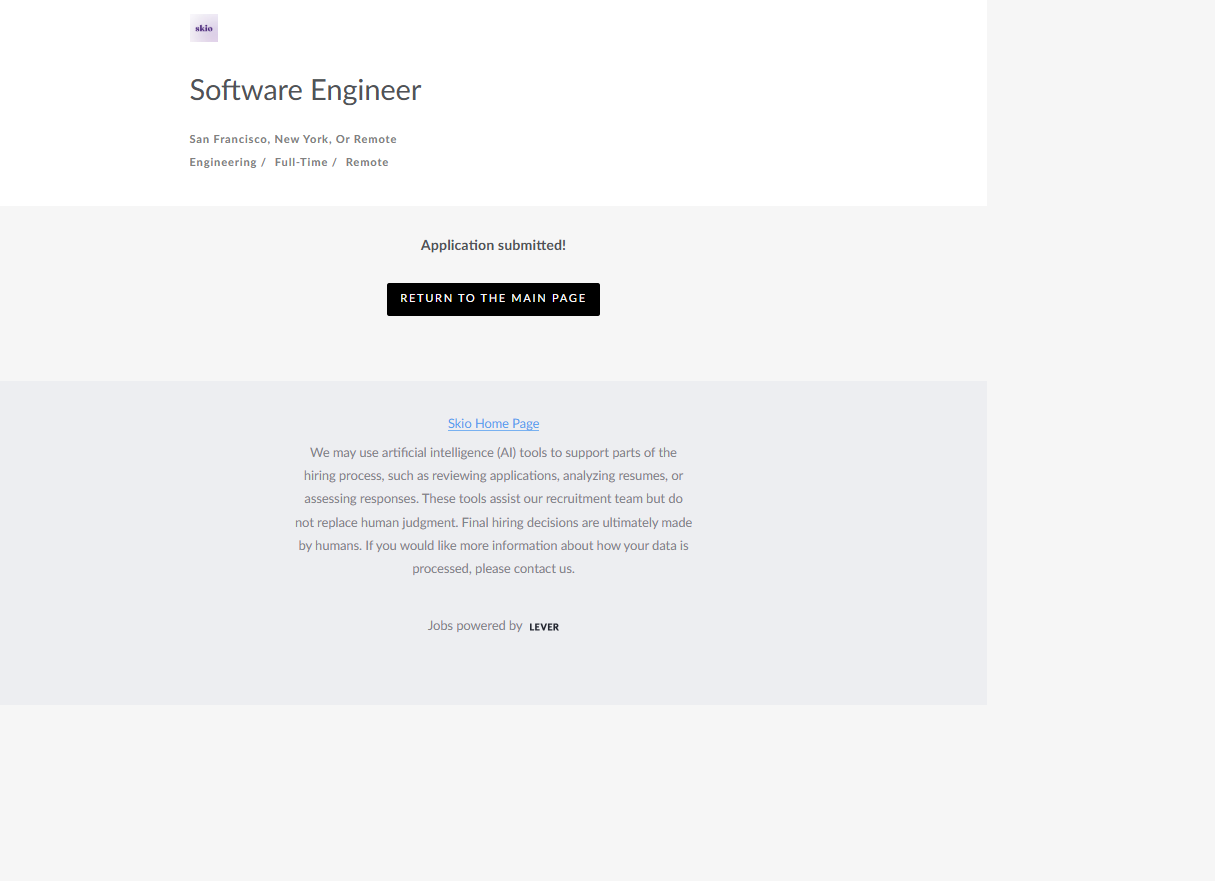
Task: Click the Lever logo in footer
Action: point(544,627)
